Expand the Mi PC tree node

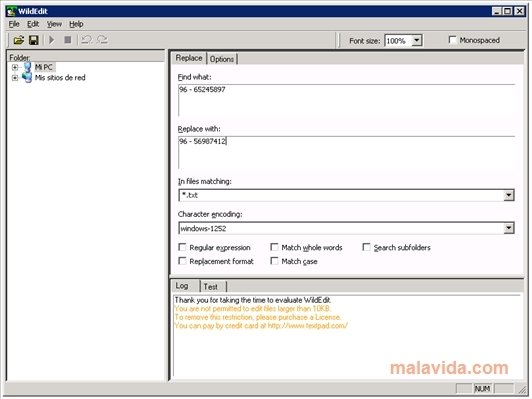(x=15, y=67)
